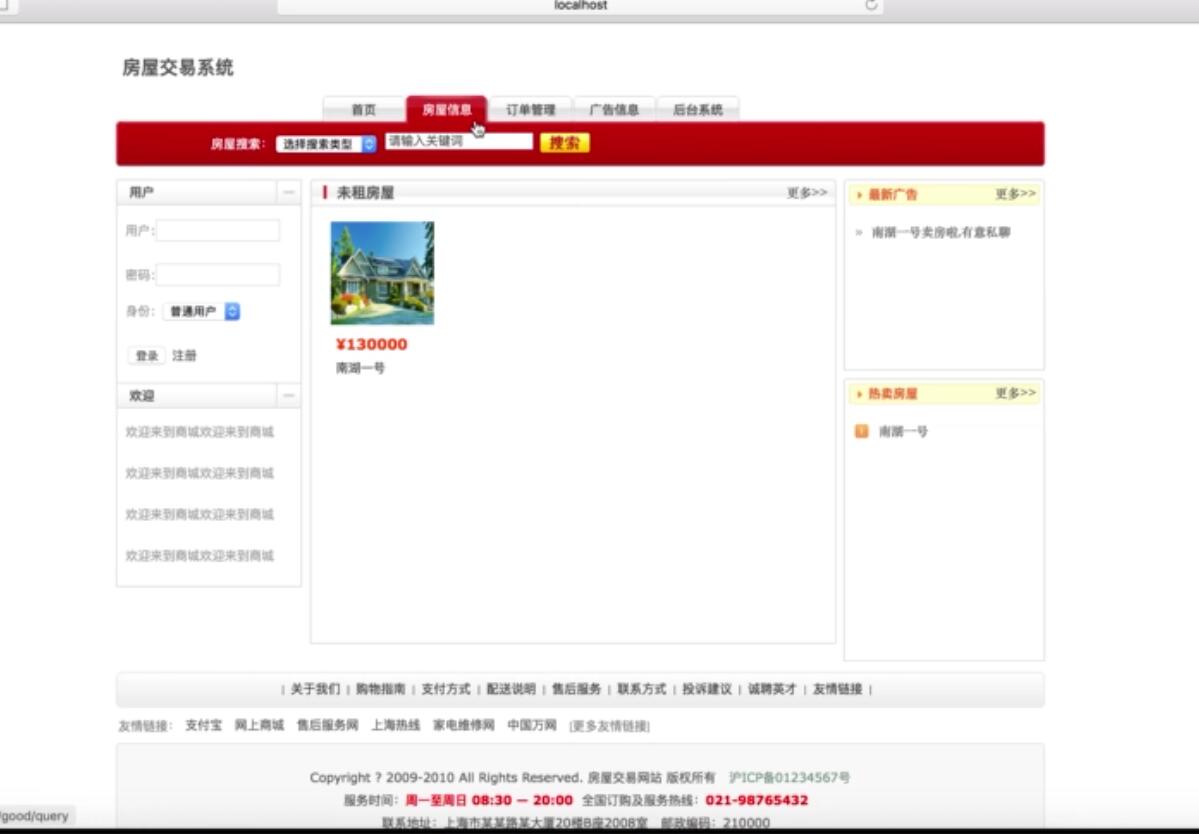Screen dimensions: 1199x834
Task: Click the 登录 button
Action: point(146,355)
